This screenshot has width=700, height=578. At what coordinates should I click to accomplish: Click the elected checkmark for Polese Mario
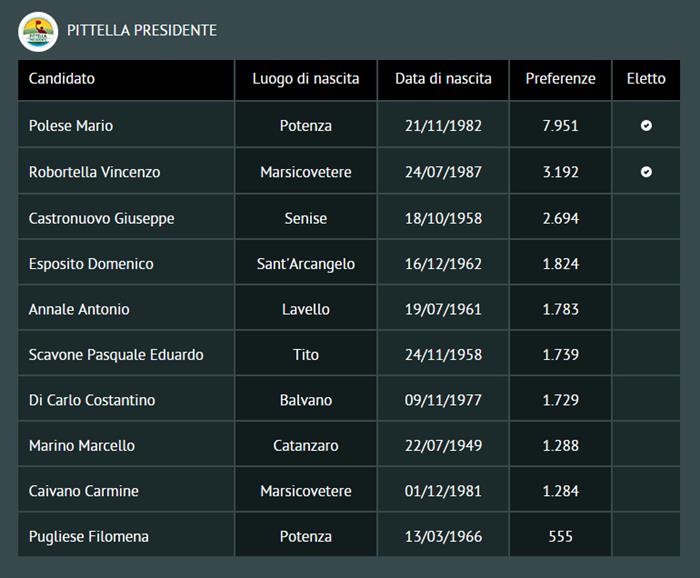point(646,126)
